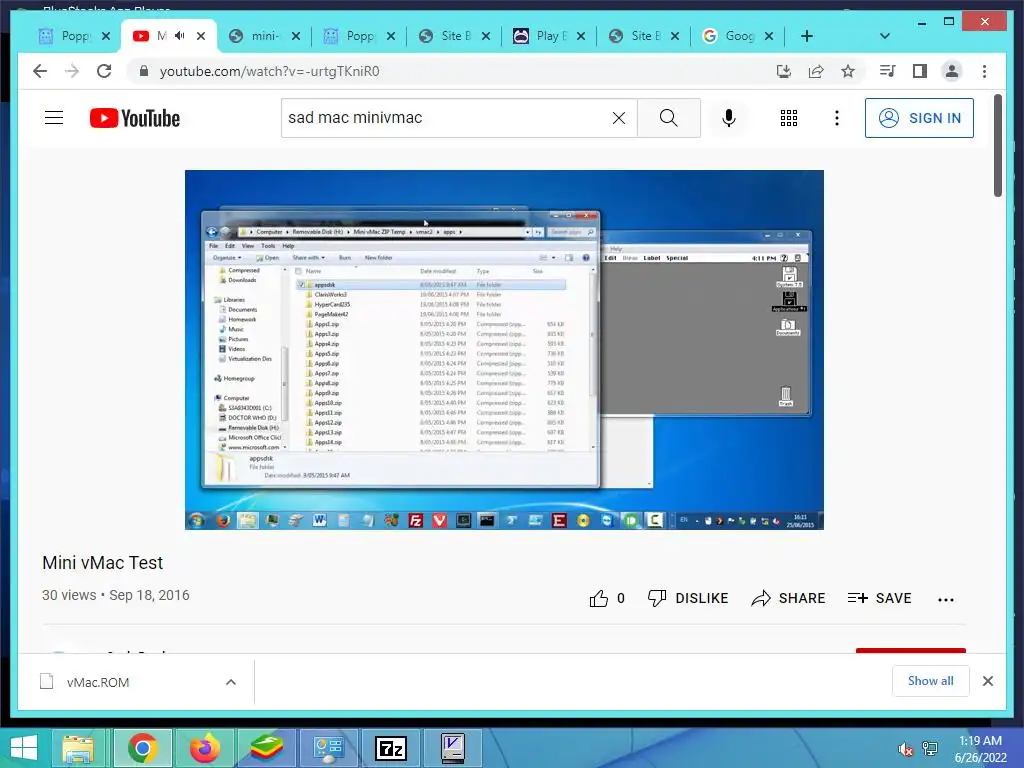1024x768 pixels.
Task: Open the YouTube apps grid
Action: [x=789, y=118]
